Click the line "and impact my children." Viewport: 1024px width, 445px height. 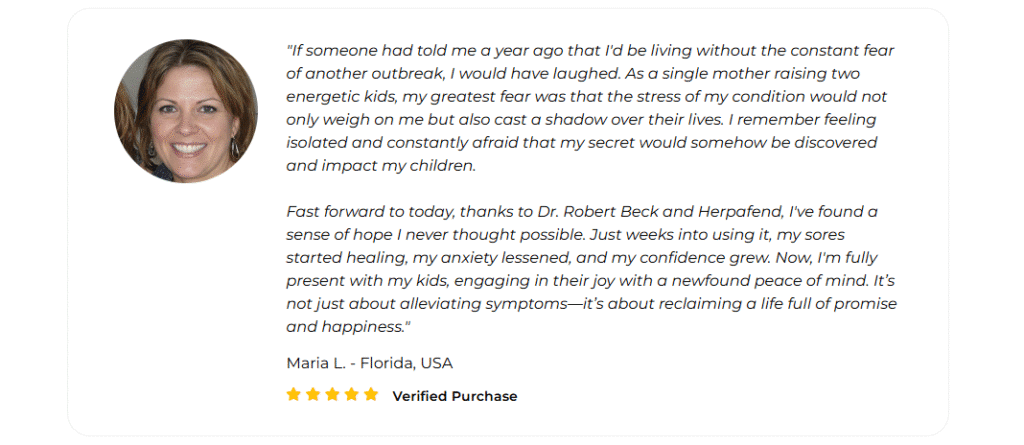pos(381,166)
